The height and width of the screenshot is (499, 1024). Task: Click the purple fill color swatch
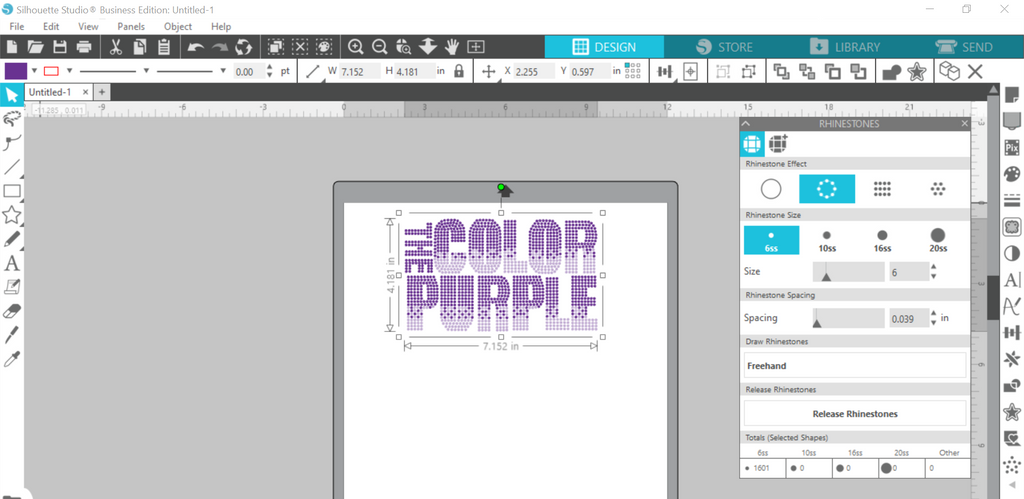[x=16, y=71]
